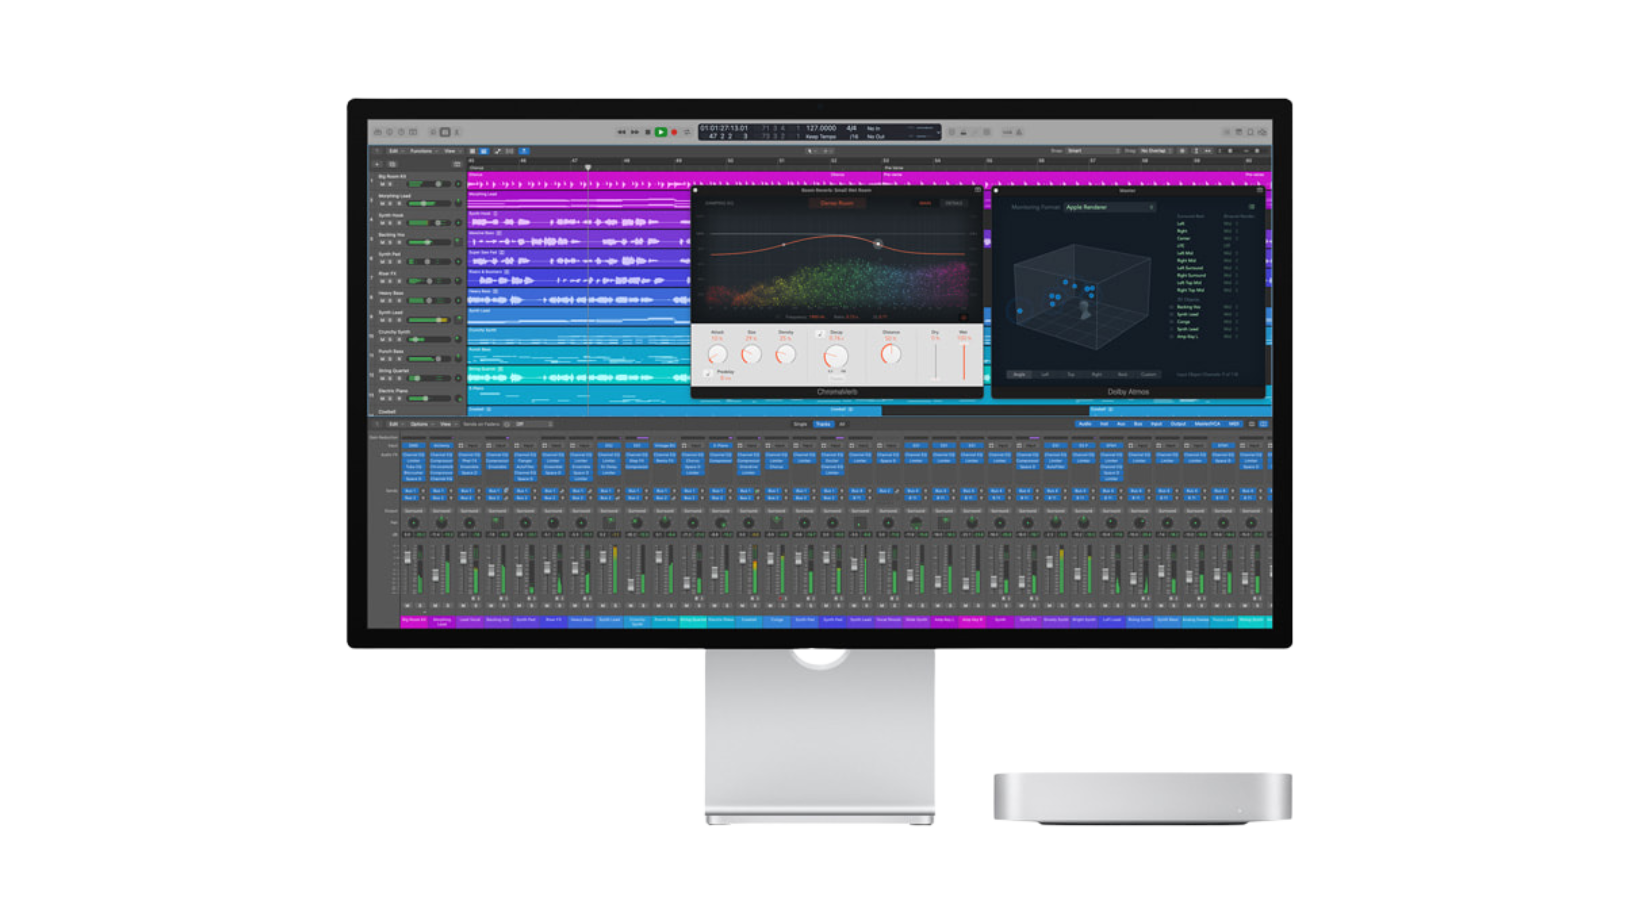Switch mixer to All view
The width and height of the screenshot is (1640, 924).
(x=843, y=424)
